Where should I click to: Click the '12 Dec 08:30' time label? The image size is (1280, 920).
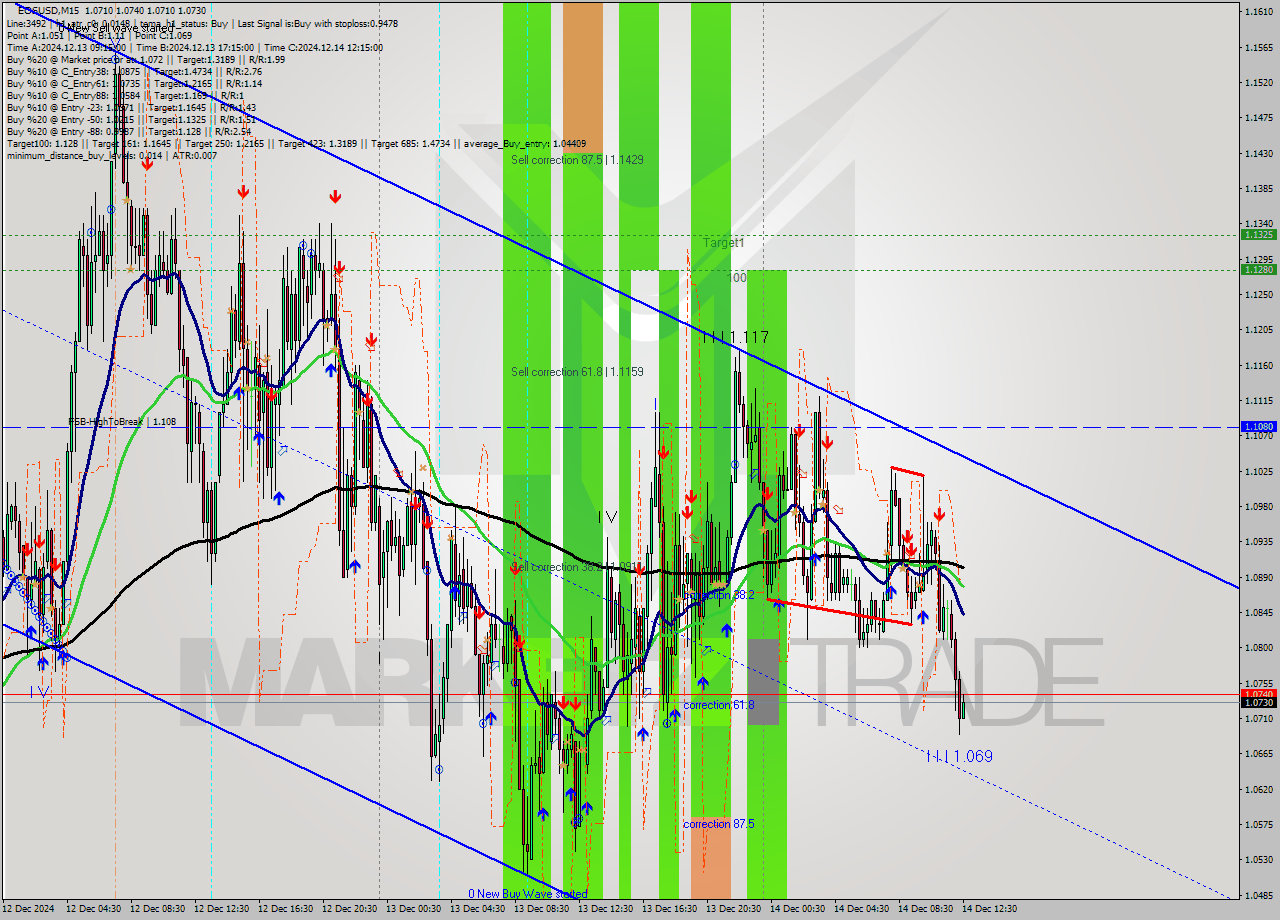[158, 909]
